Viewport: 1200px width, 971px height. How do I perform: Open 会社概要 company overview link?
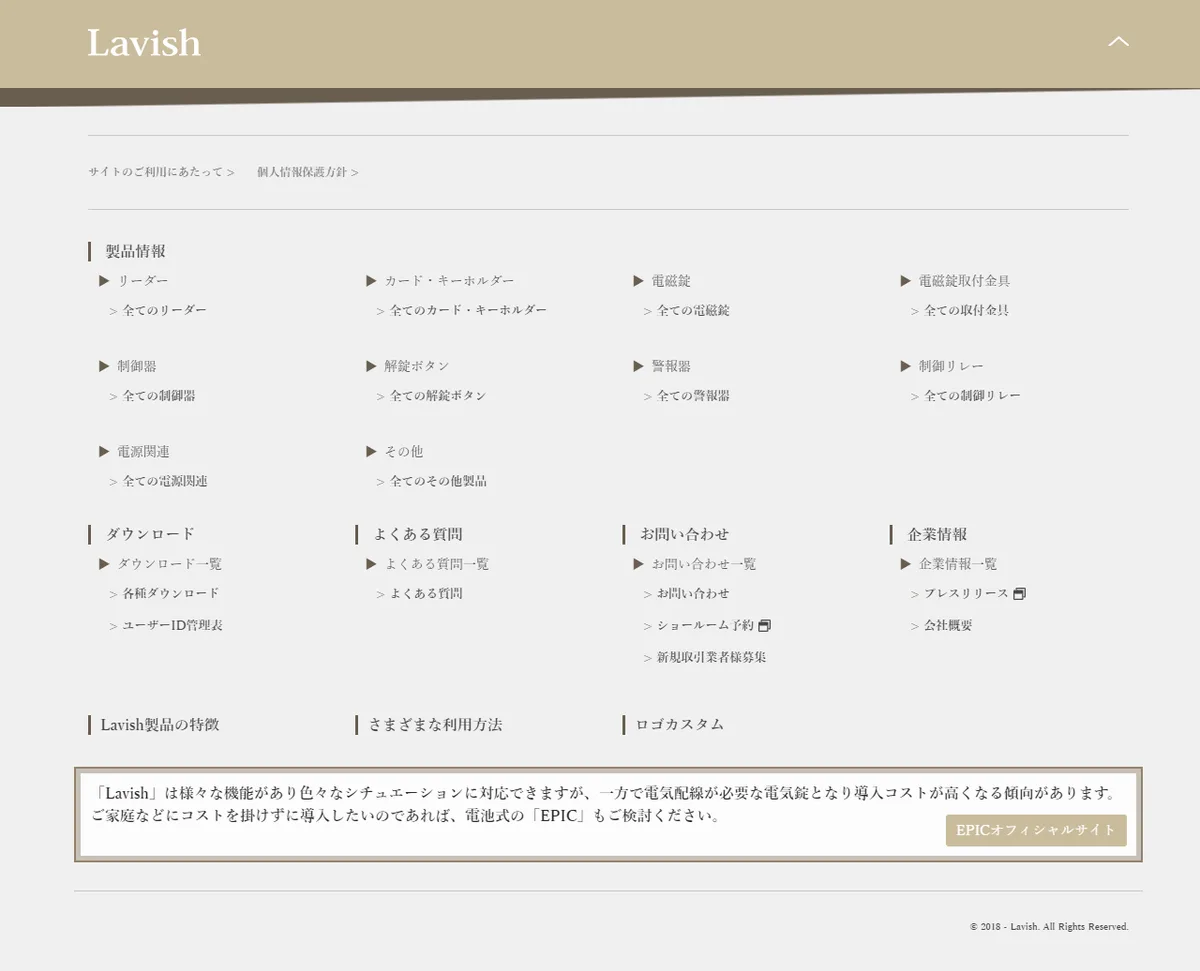tap(947, 625)
